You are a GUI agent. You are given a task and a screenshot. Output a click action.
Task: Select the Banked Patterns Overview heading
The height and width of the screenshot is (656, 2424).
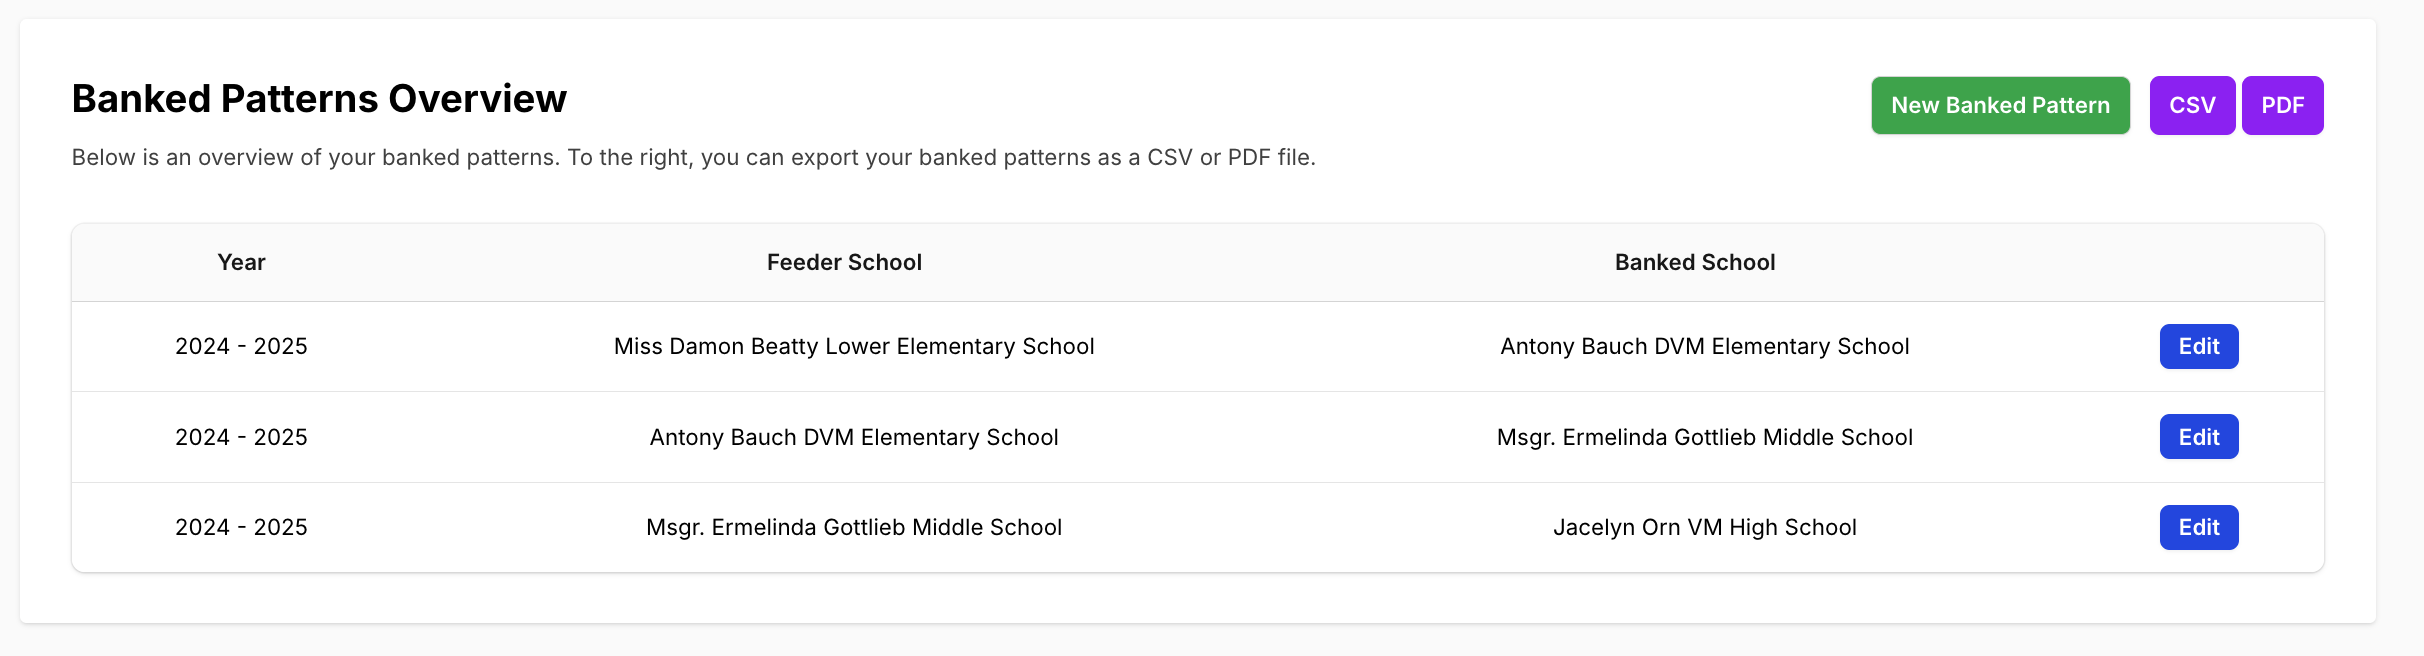[x=319, y=99]
